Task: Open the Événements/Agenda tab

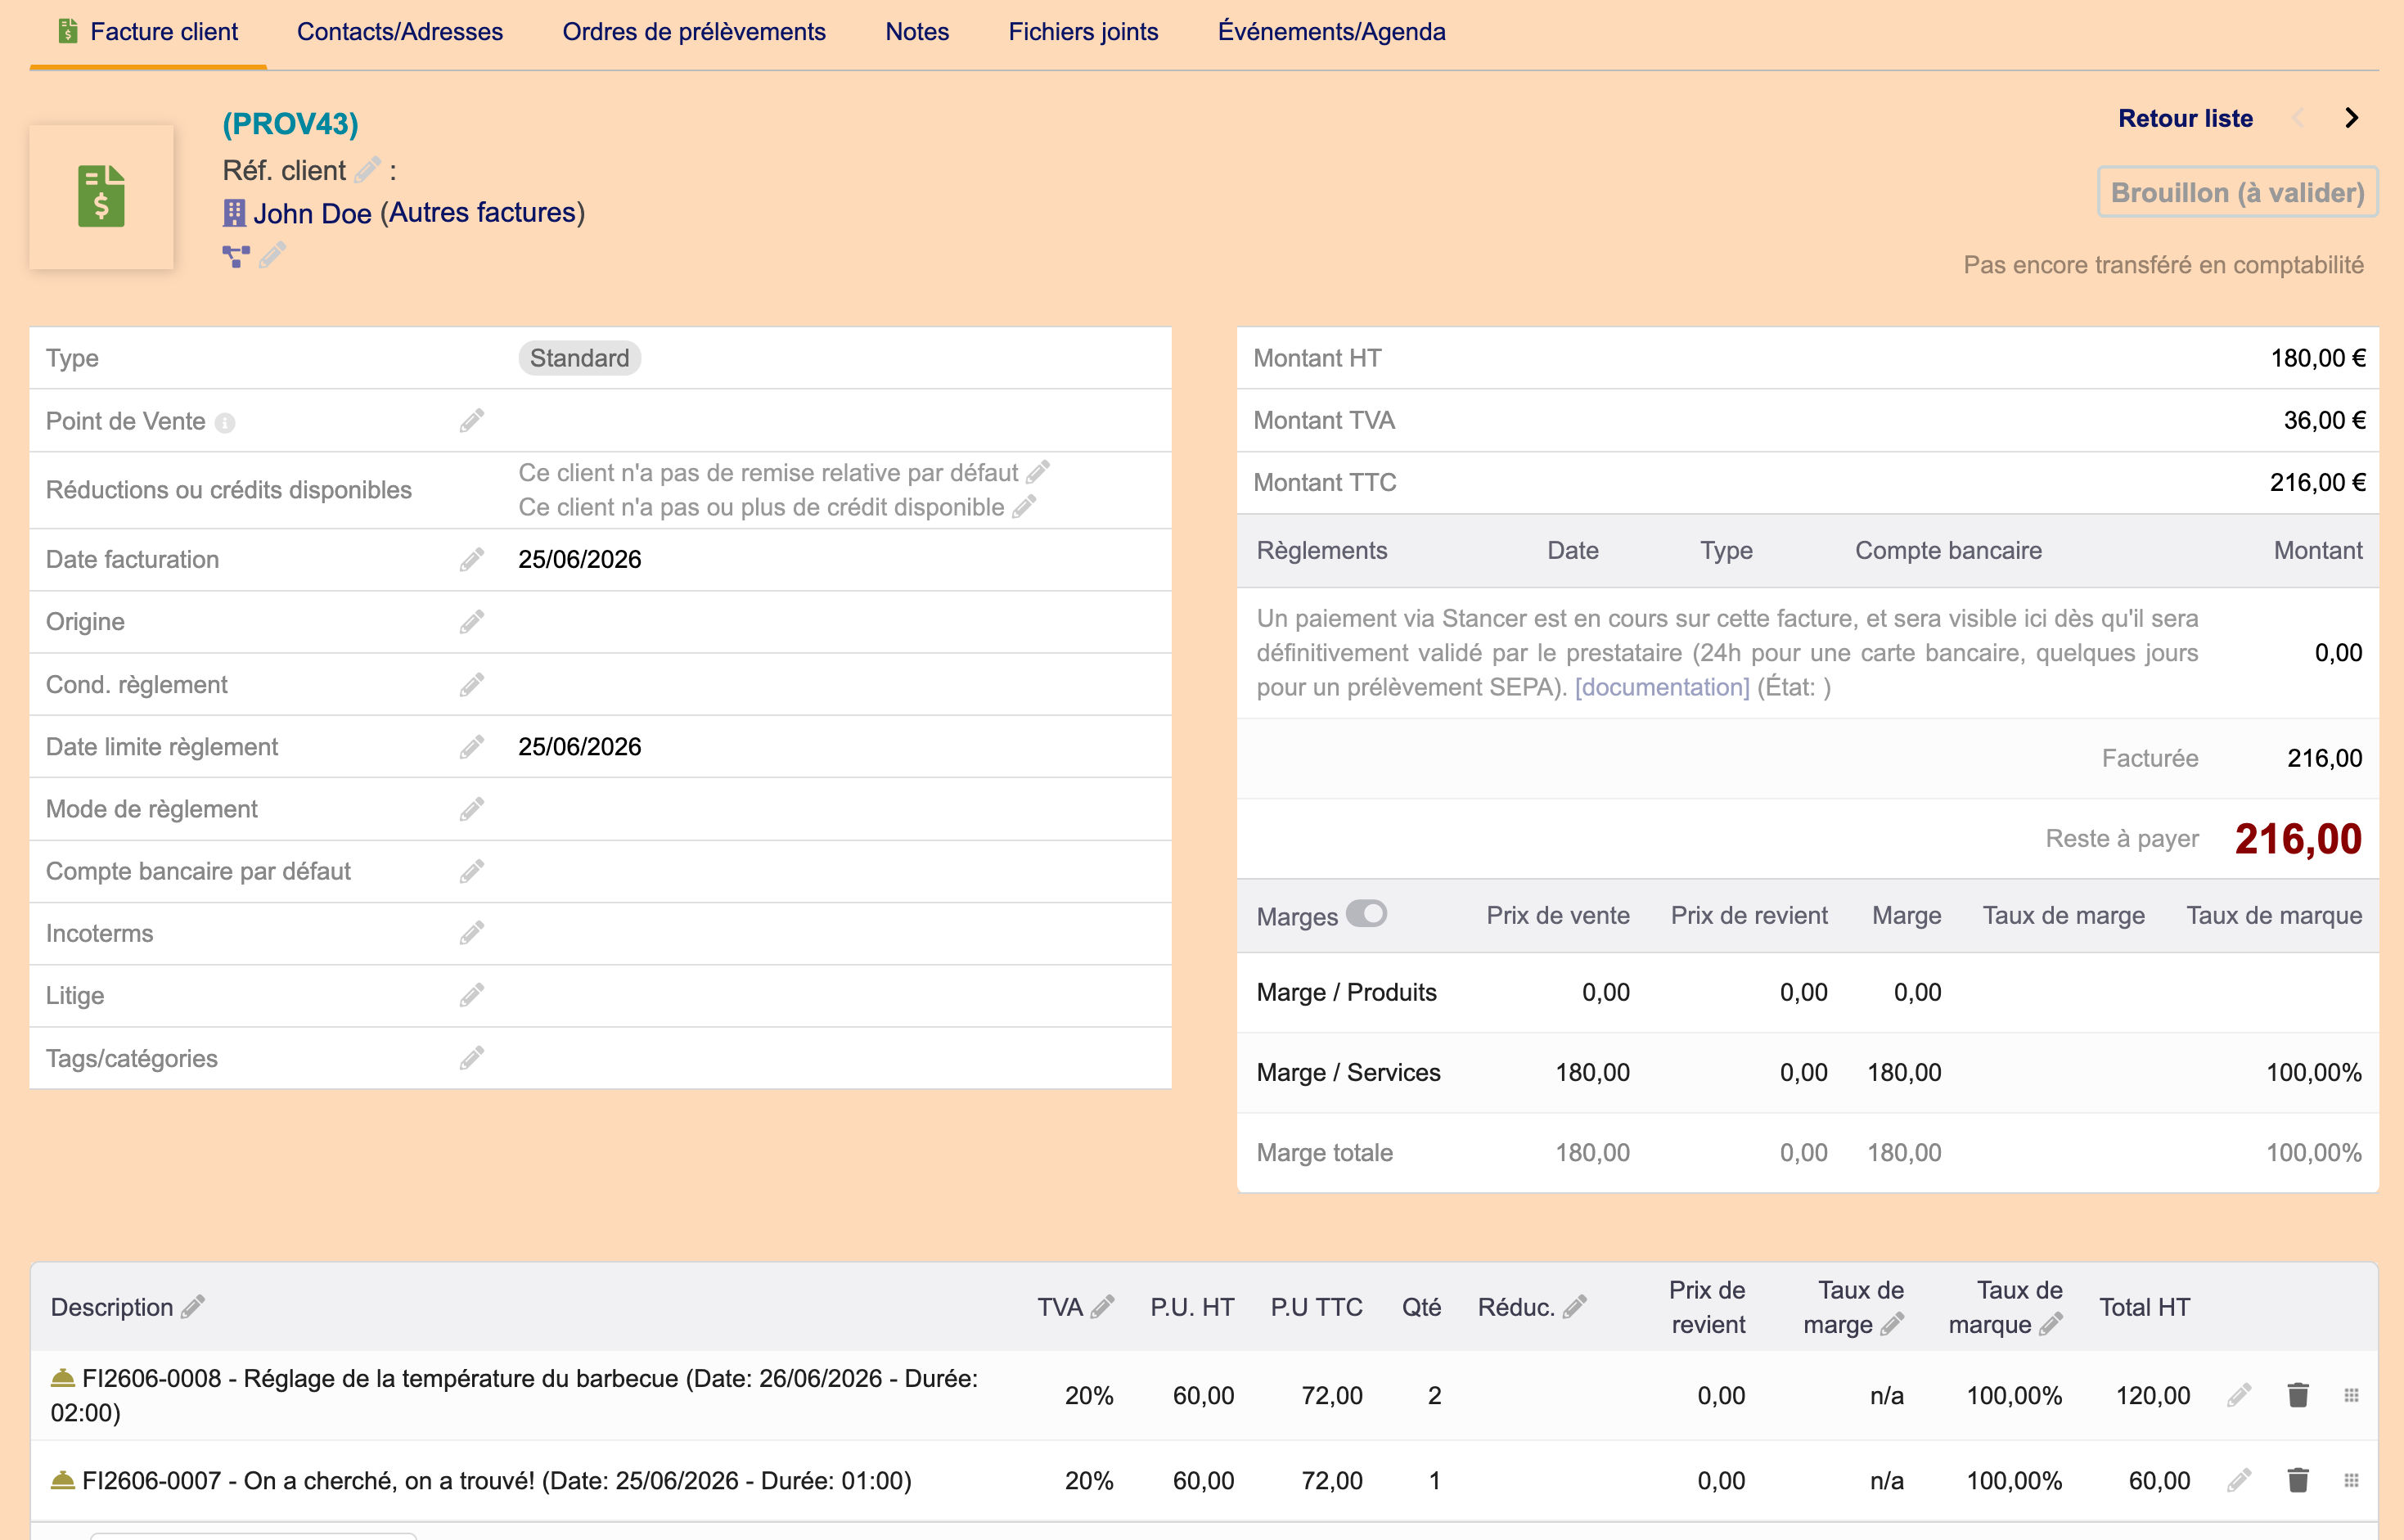Action: [1331, 32]
